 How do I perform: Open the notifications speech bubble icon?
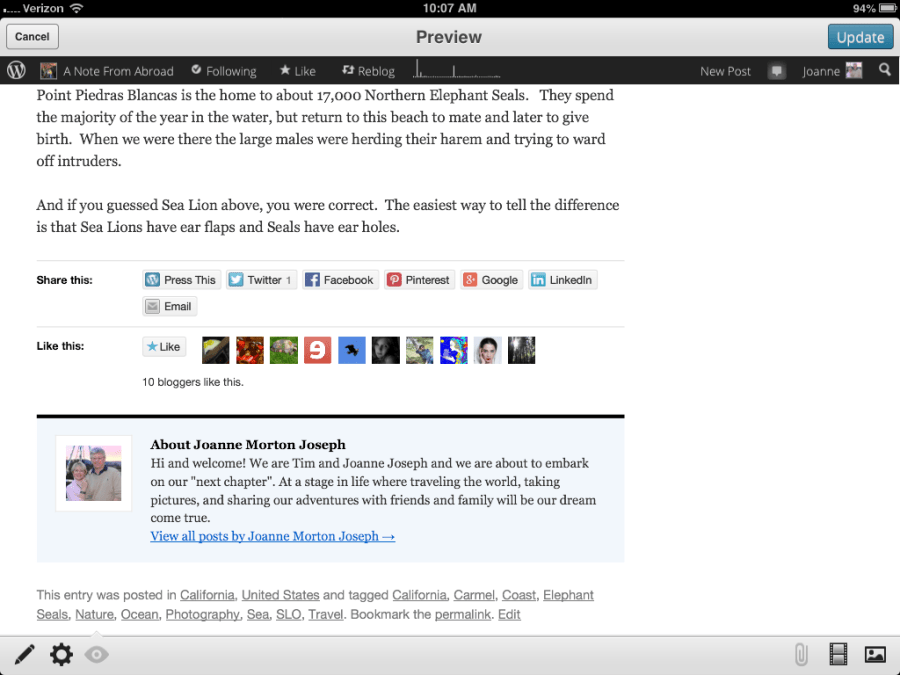click(x=777, y=71)
